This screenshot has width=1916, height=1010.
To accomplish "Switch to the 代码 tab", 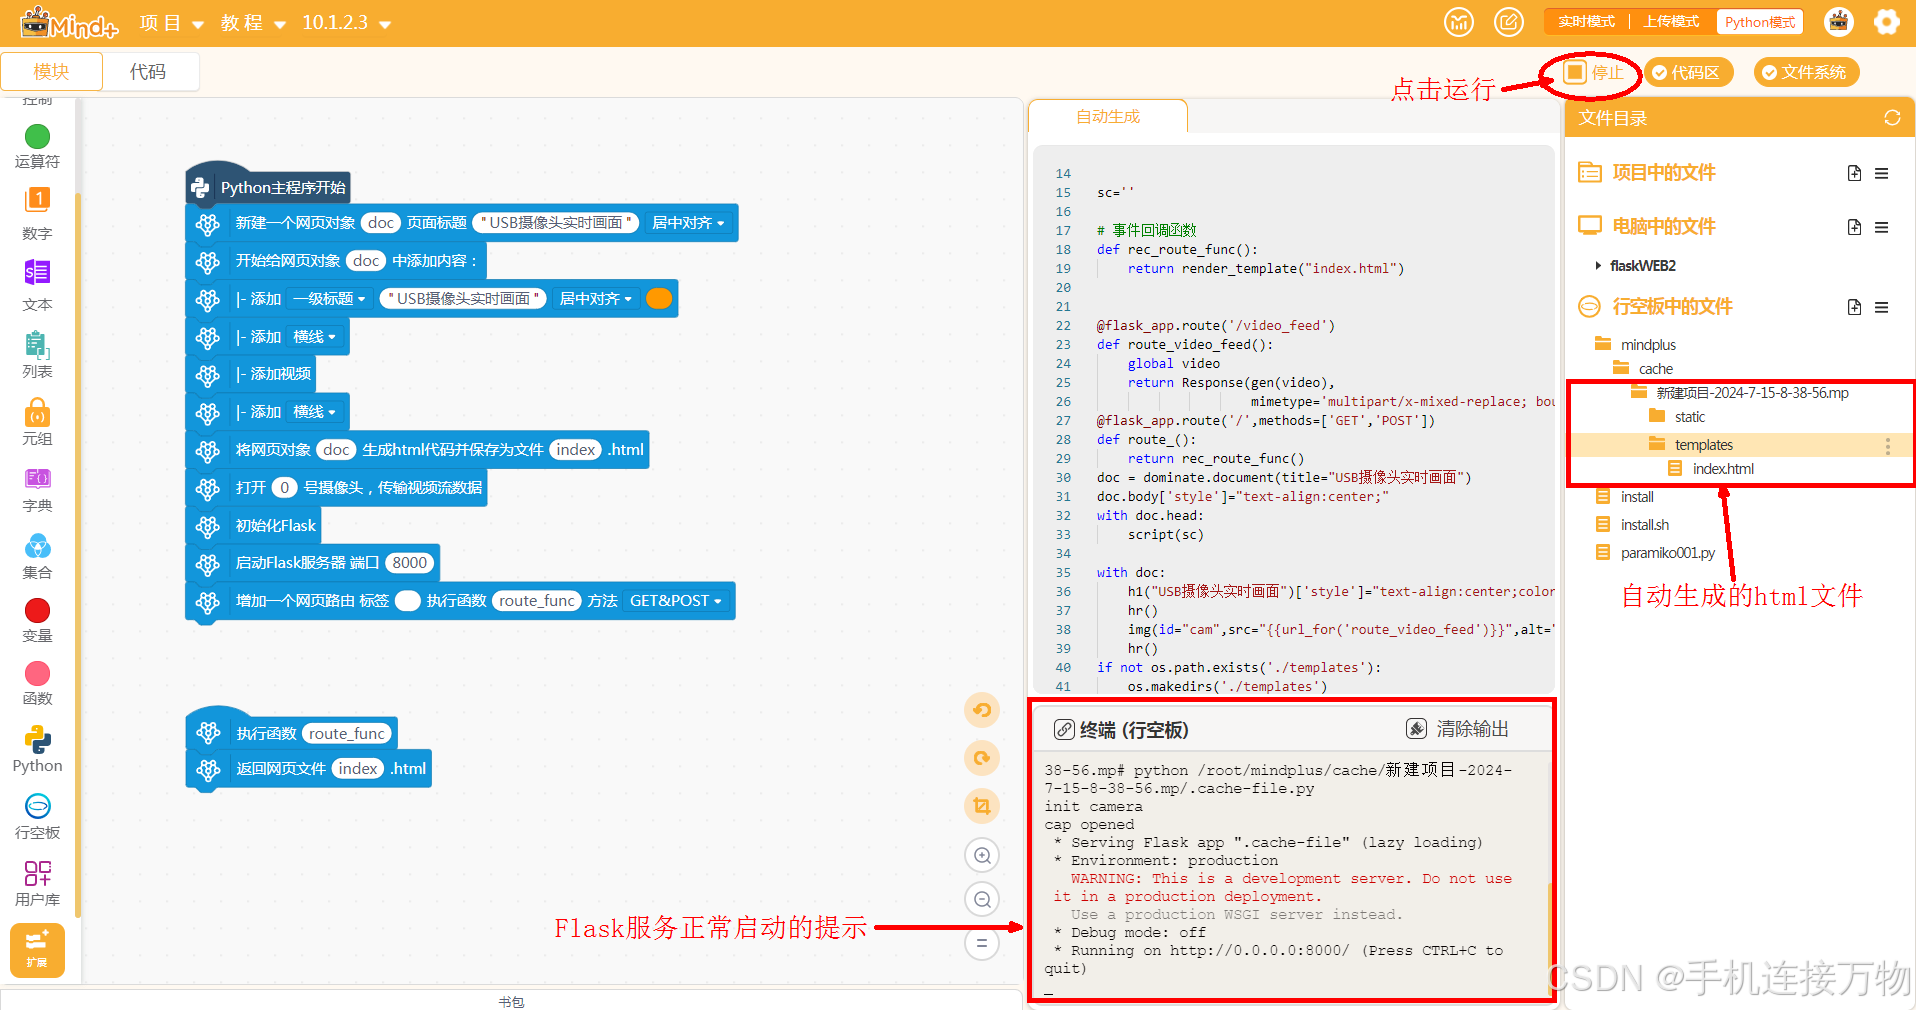I will click(x=148, y=72).
